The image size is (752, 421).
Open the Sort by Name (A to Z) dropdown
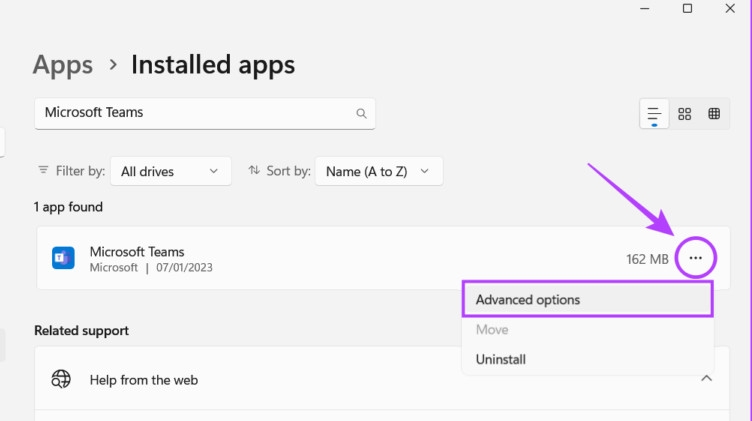pyautogui.click(x=379, y=171)
